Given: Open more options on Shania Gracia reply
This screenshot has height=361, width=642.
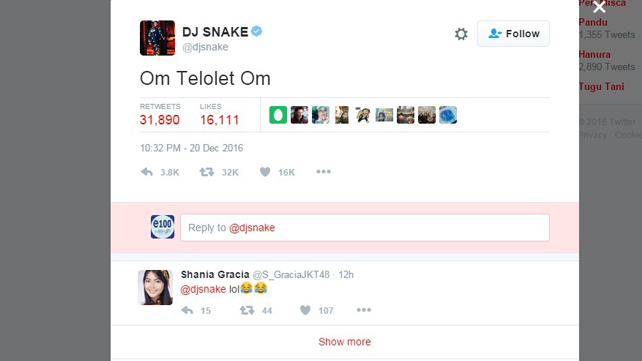Looking at the screenshot, I should 364,310.
